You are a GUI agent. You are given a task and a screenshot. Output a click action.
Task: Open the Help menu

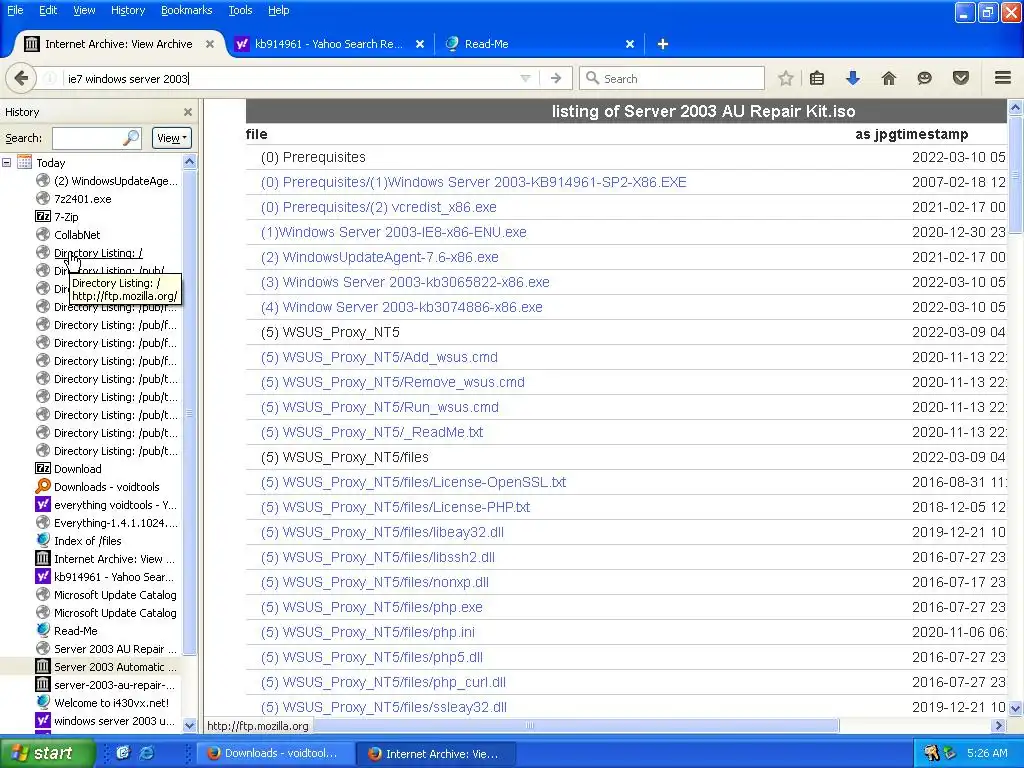pyautogui.click(x=278, y=10)
